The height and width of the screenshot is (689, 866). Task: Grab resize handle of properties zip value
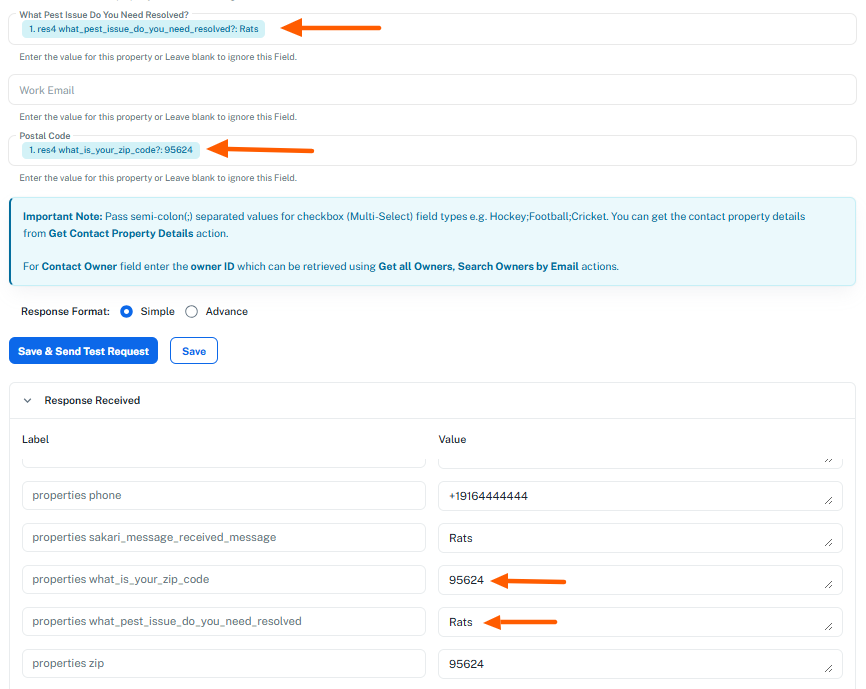[x=829, y=669]
